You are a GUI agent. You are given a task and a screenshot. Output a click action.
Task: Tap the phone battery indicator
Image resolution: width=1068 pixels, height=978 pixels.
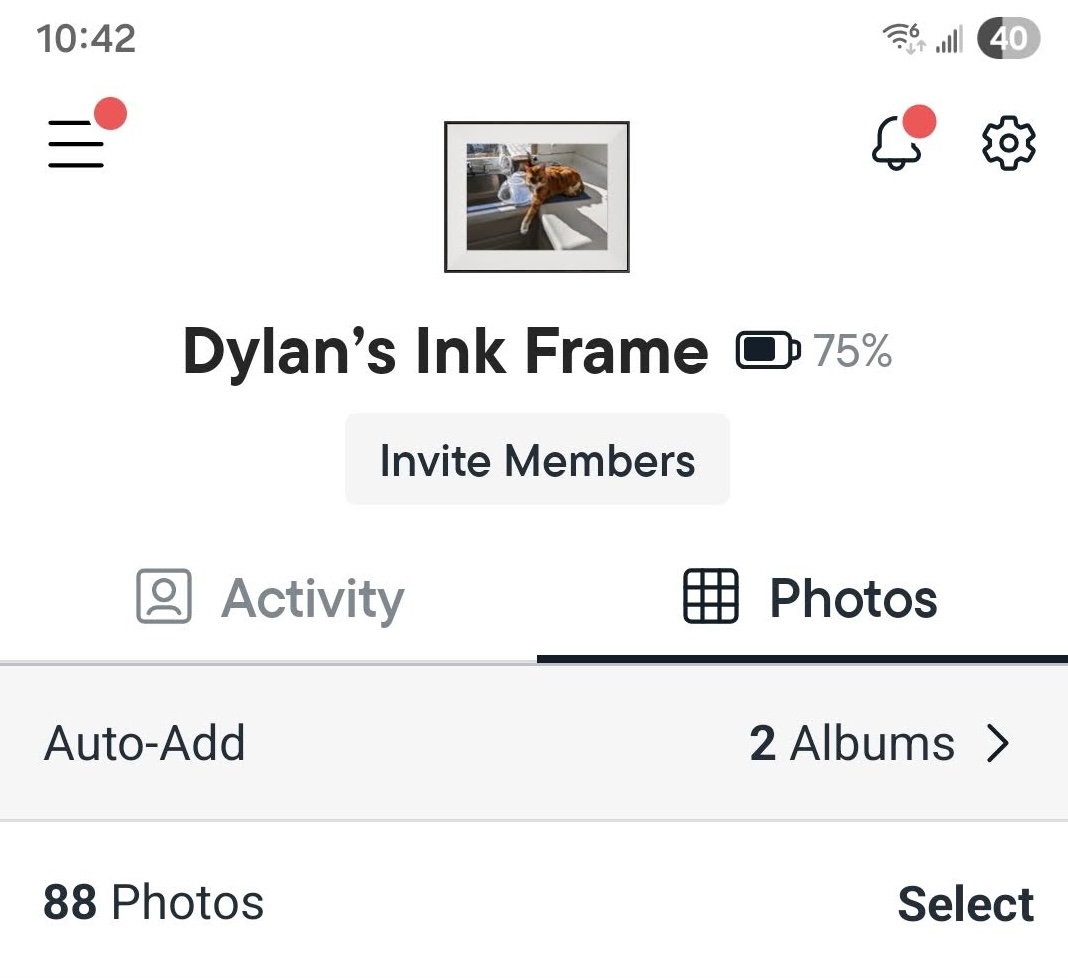tap(1008, 39)
